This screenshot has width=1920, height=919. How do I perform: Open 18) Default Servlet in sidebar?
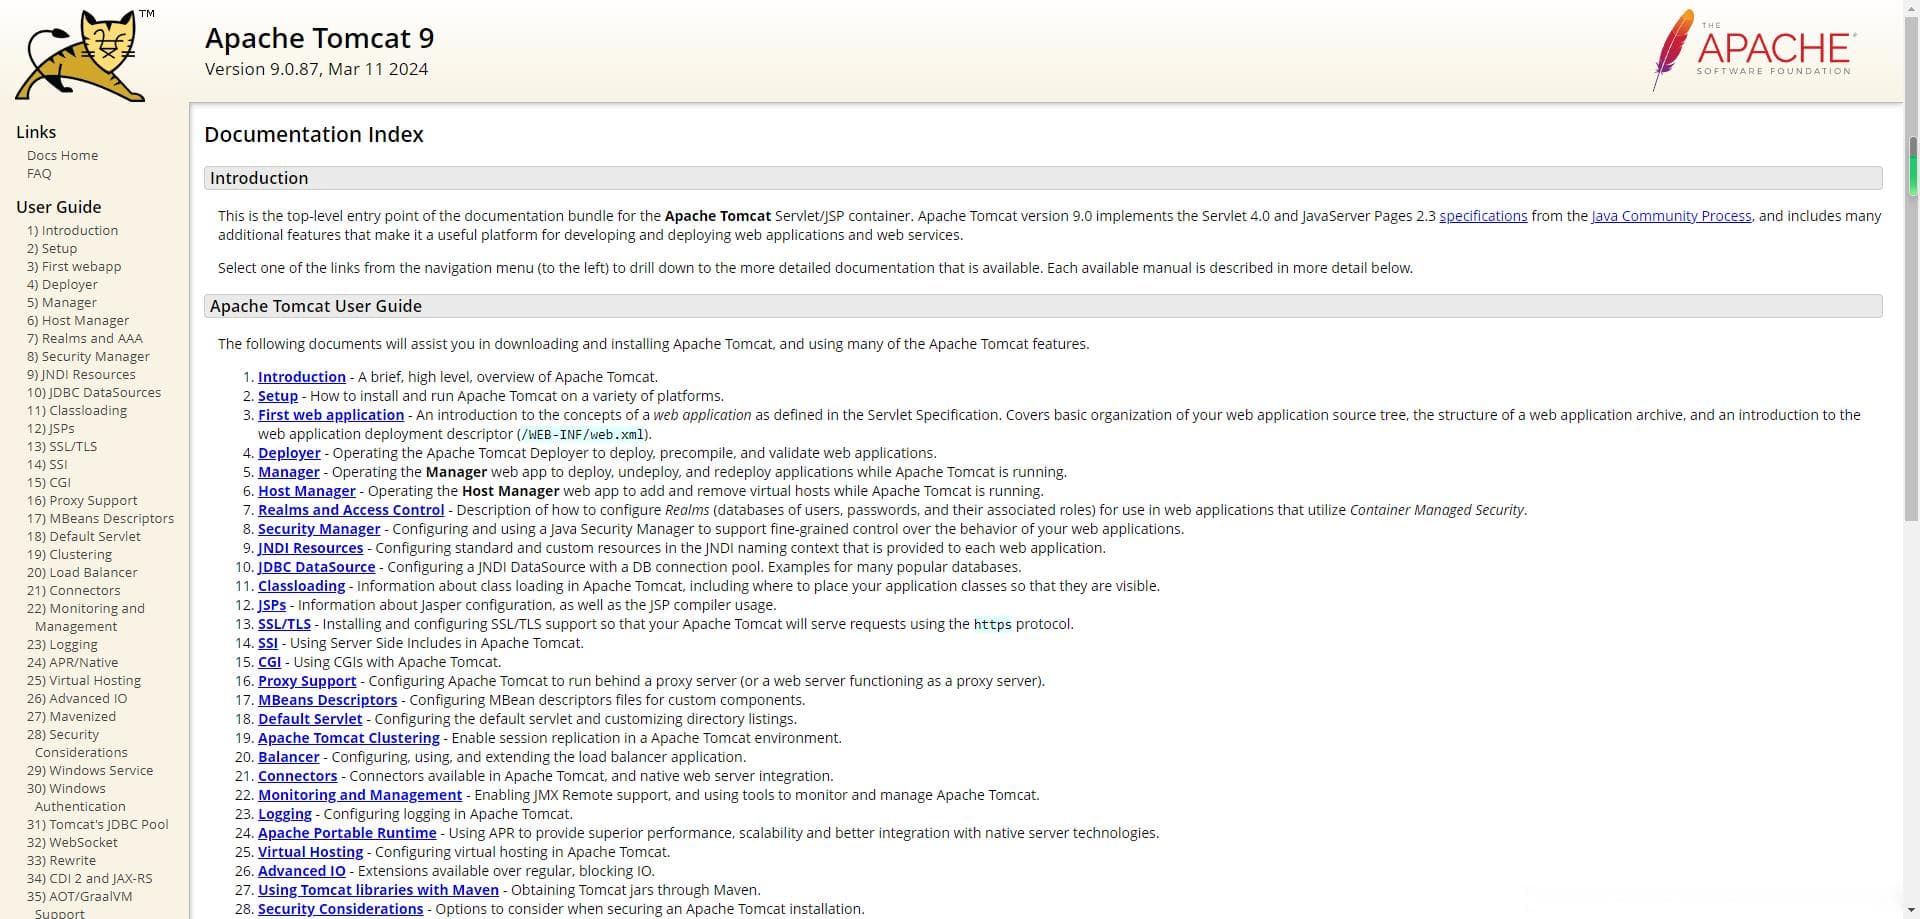84,536
